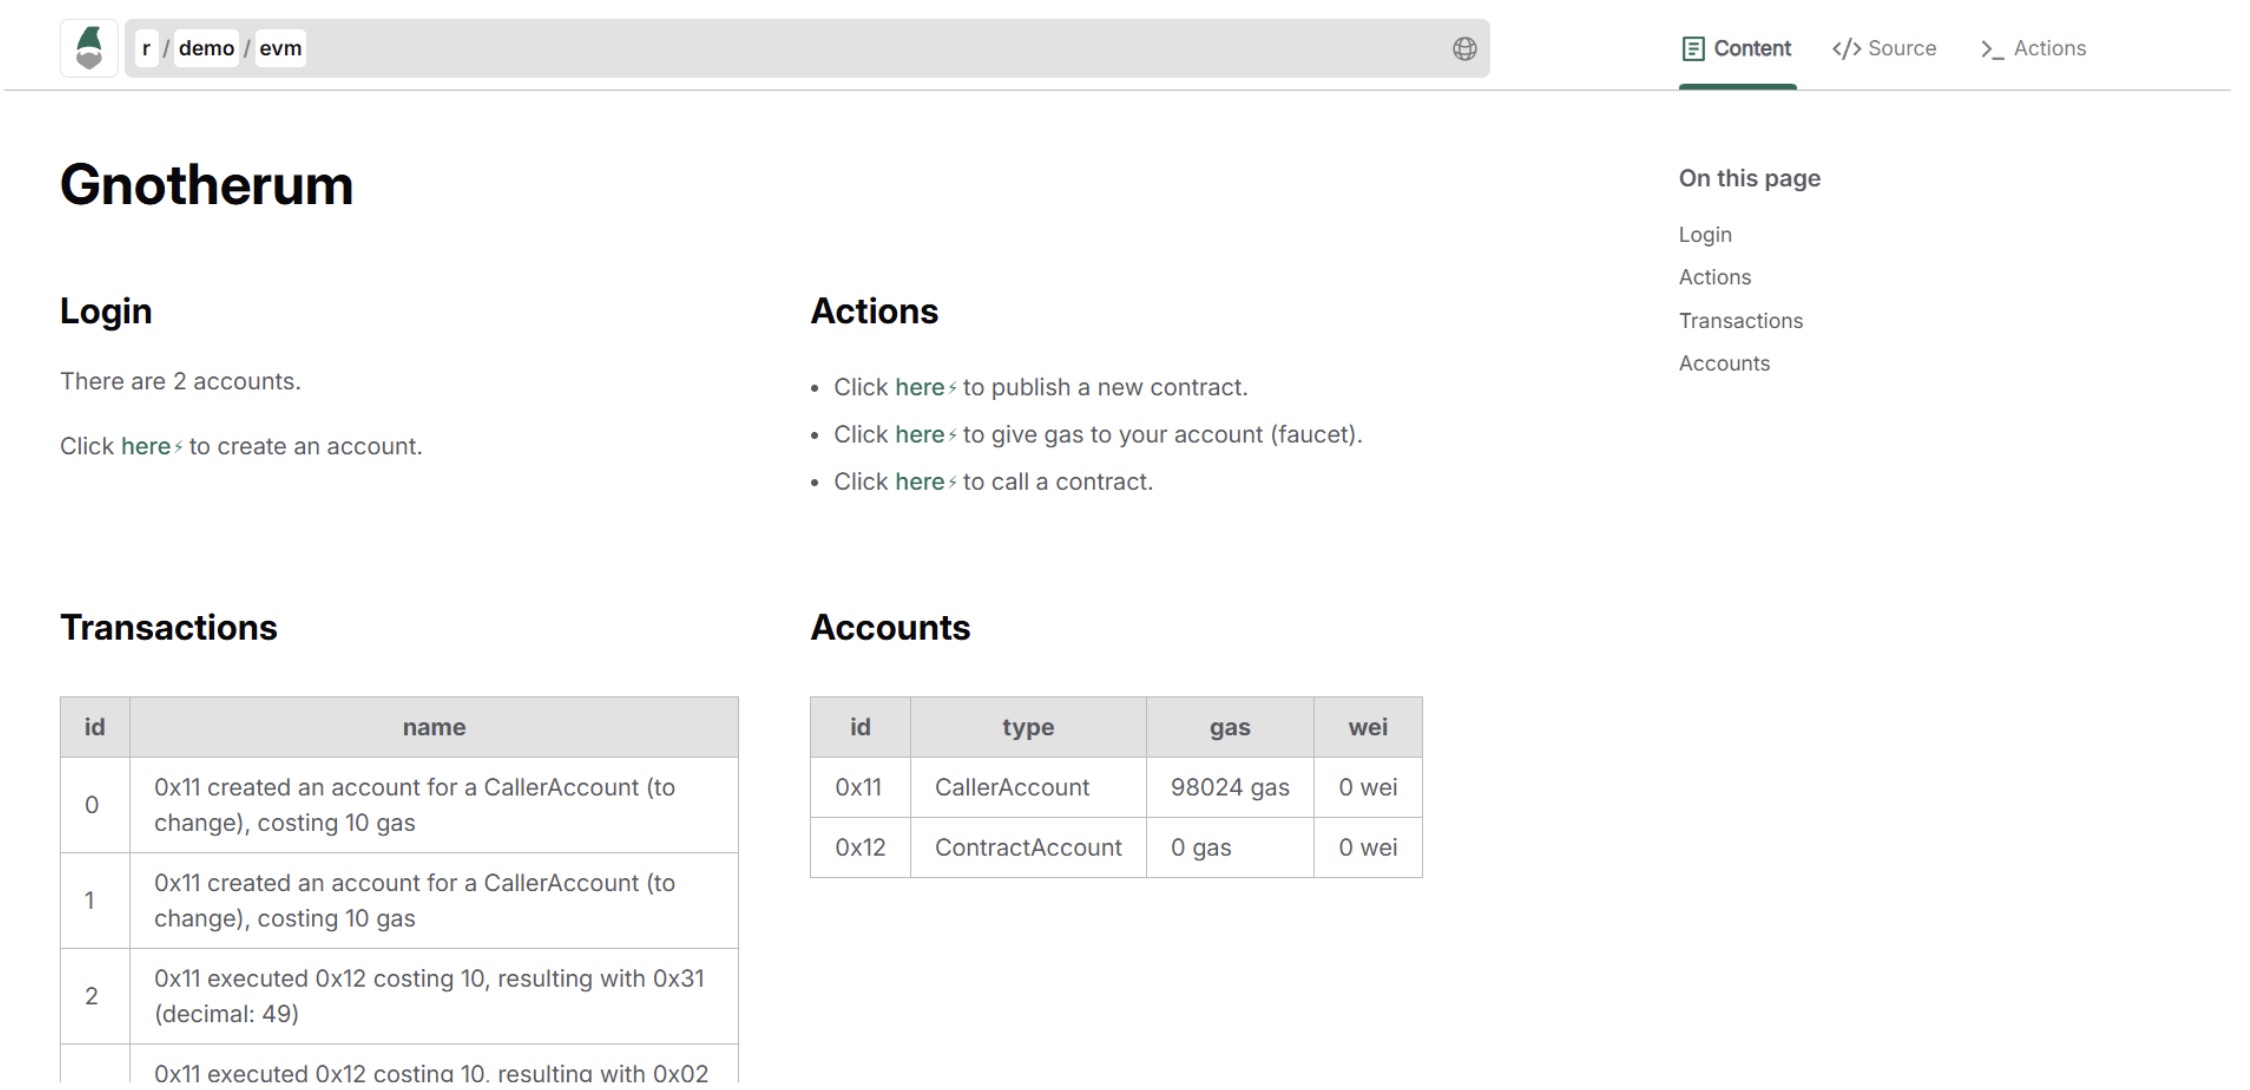This screenshot has width=2250, height=1090.
Task: Click the Accounts table 'gas' header
Action: (1230, 727)
